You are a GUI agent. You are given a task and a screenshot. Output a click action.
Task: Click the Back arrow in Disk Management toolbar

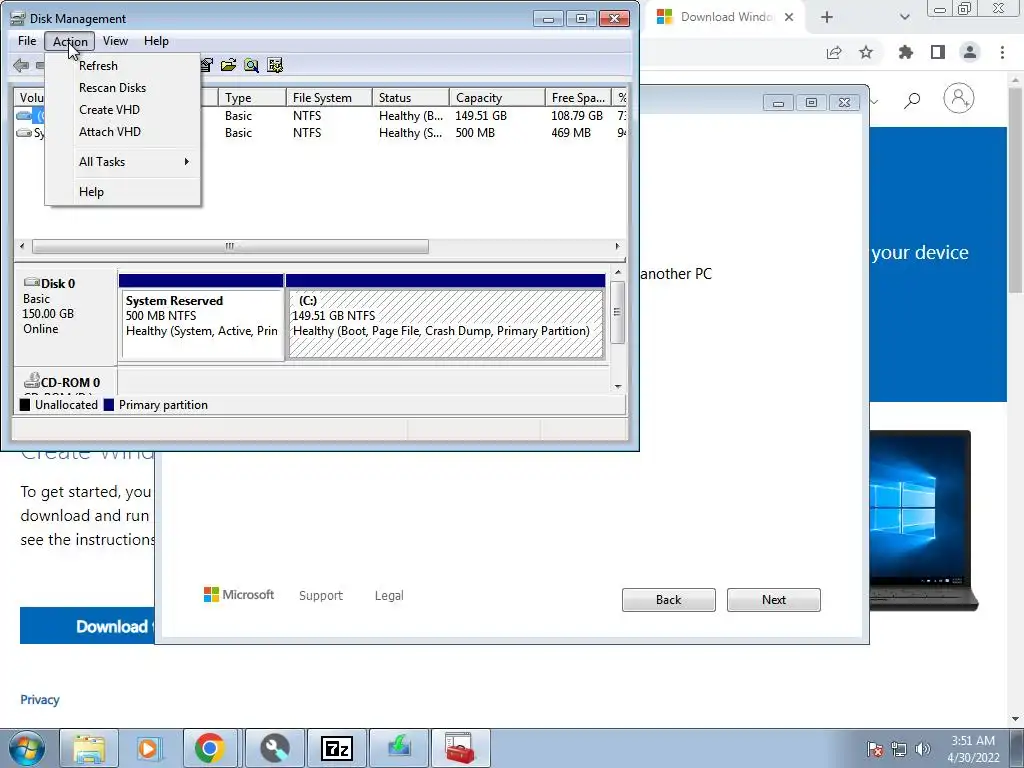click(x=21, y=65)
